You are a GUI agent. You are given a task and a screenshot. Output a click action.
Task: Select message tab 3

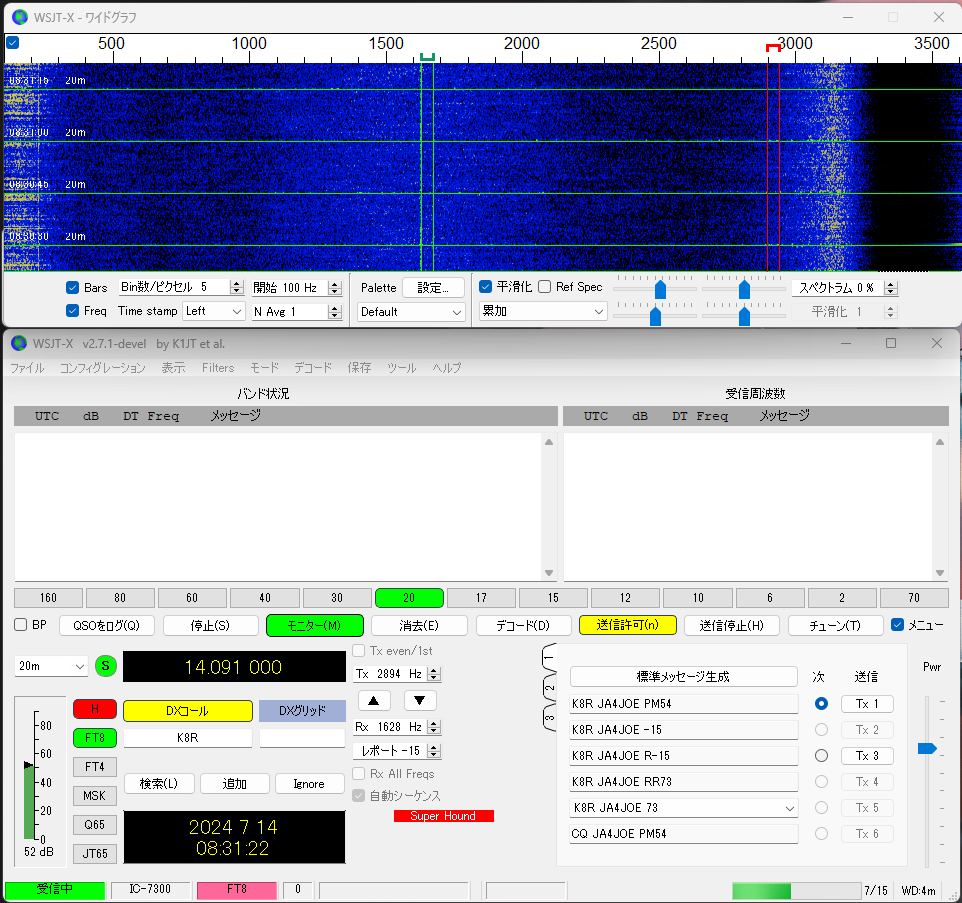tap(549, 717)
